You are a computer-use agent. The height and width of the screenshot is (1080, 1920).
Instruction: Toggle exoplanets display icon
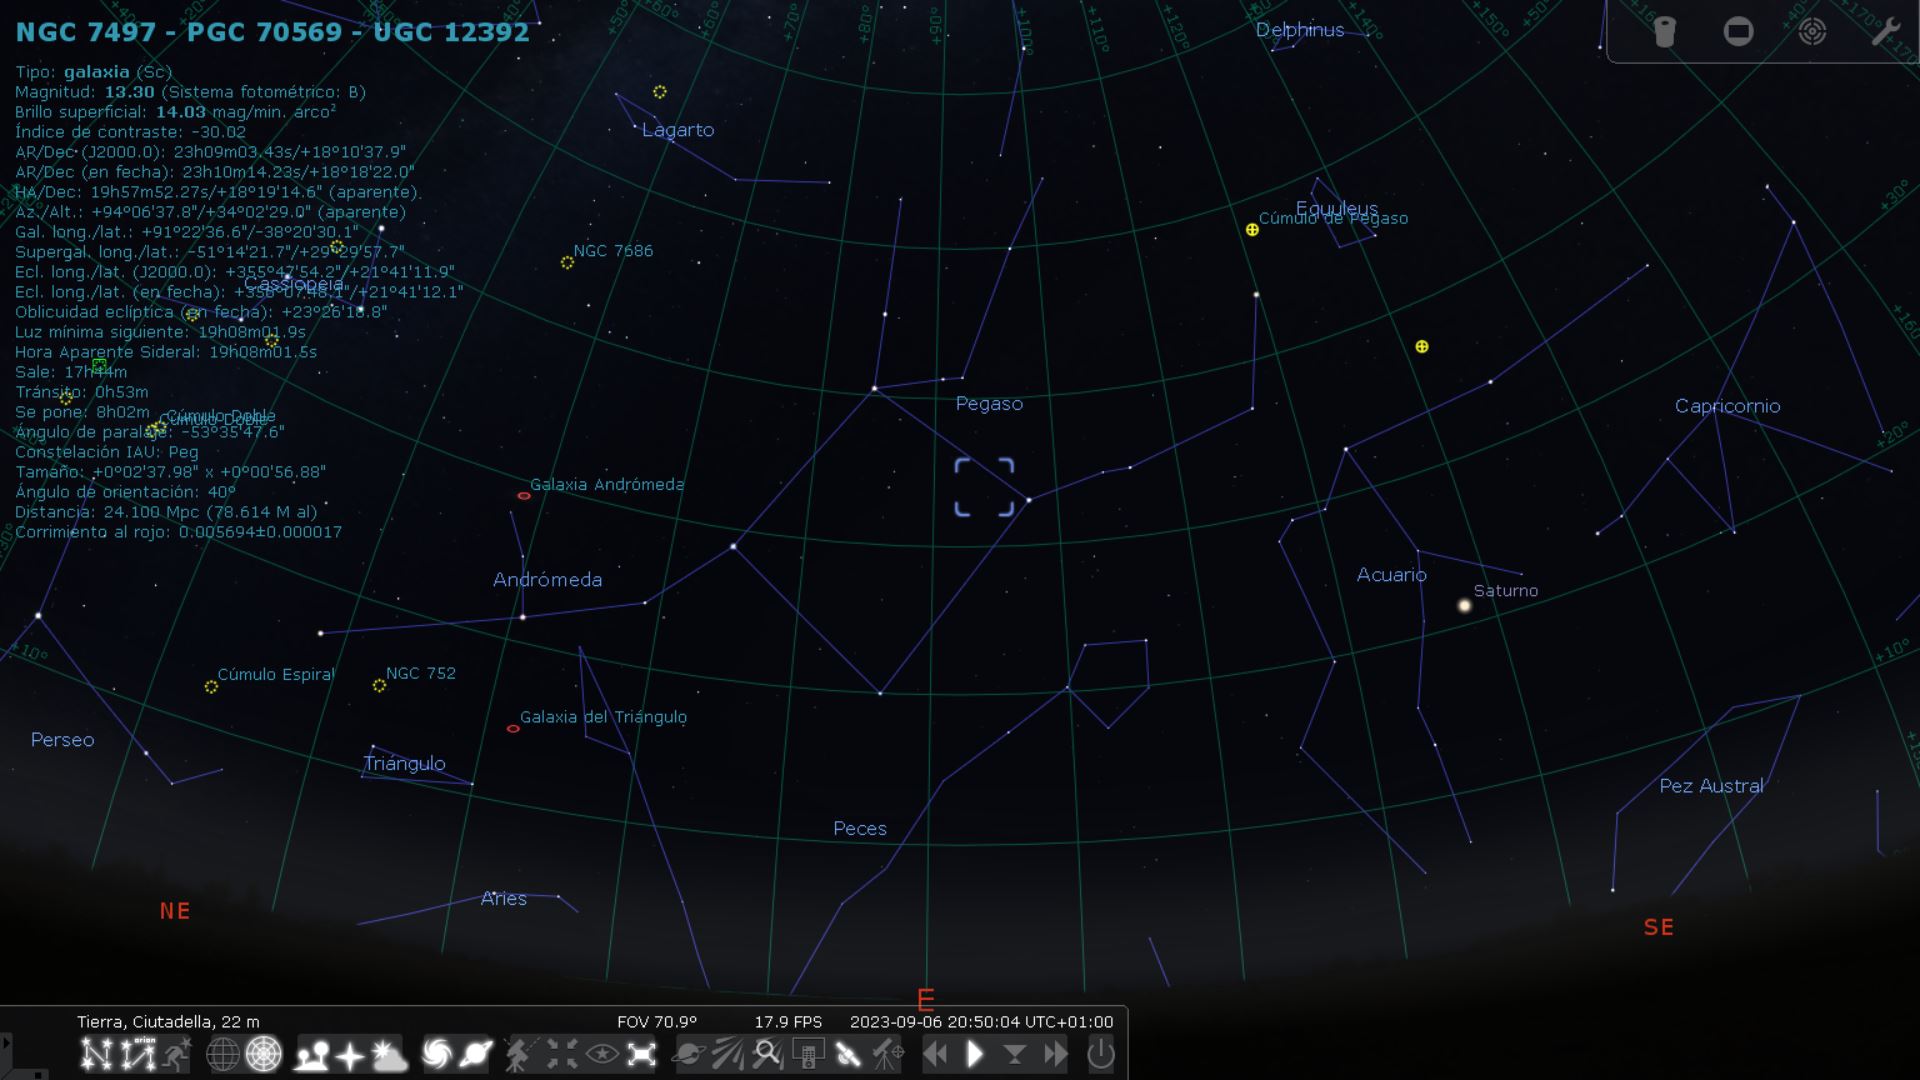(688, 1054)
